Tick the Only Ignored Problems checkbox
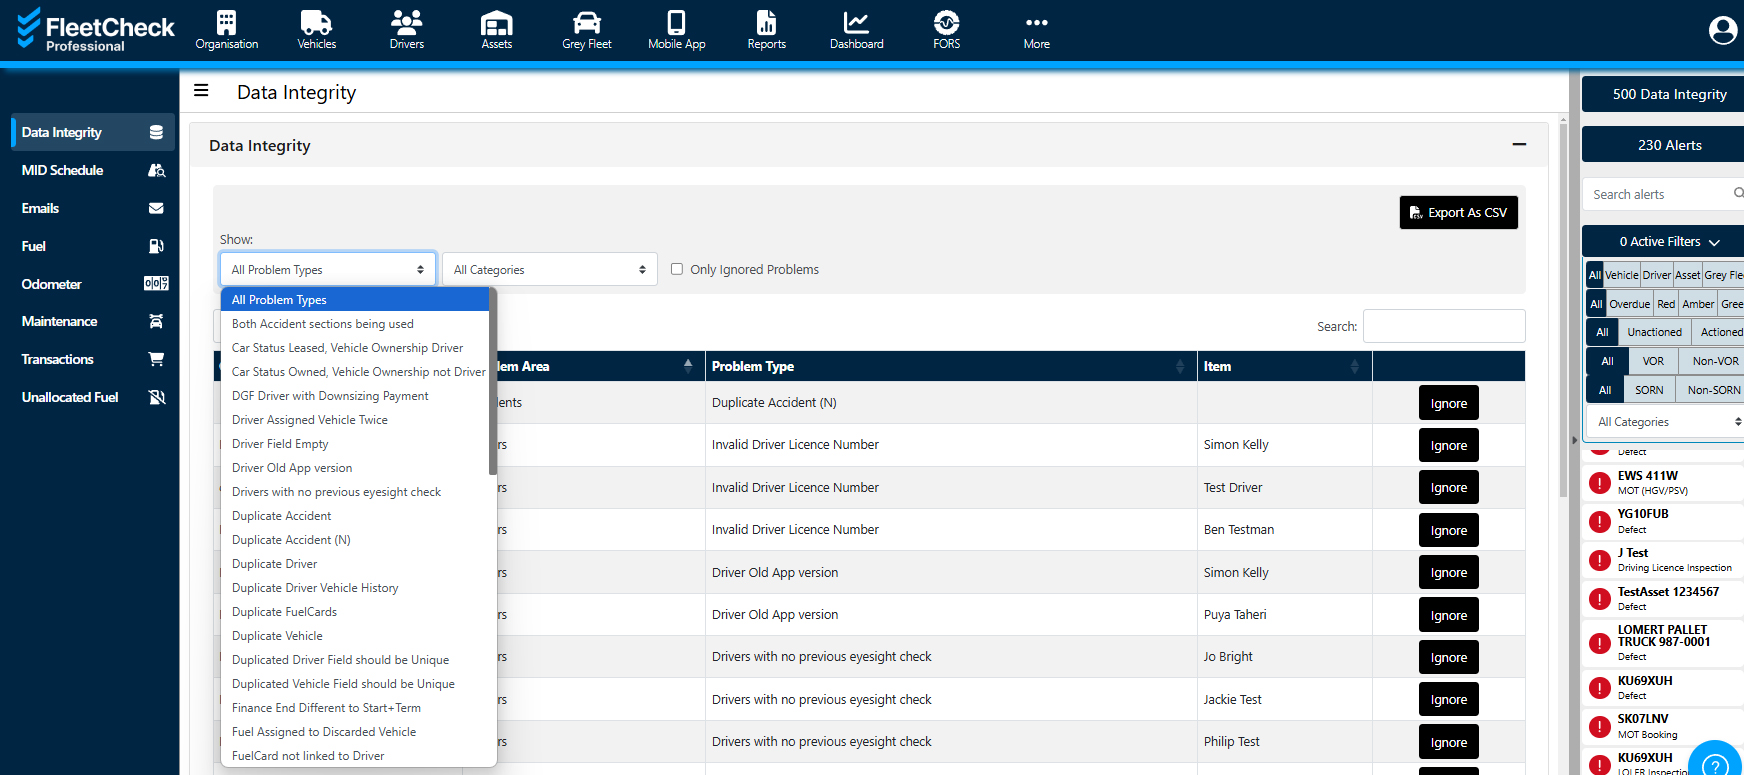This screenshot has height=775, width=1744. [677, 269]
